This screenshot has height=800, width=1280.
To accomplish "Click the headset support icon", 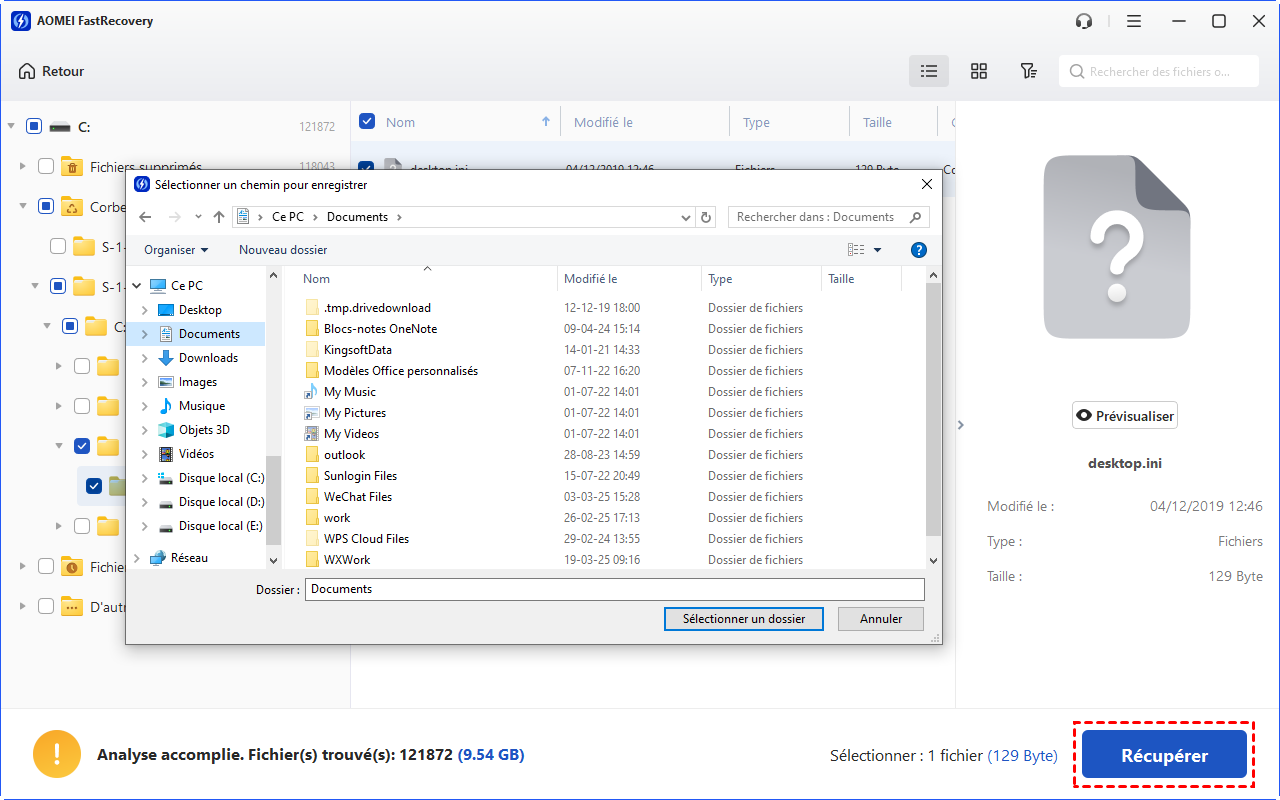I will pos(1084,21).
